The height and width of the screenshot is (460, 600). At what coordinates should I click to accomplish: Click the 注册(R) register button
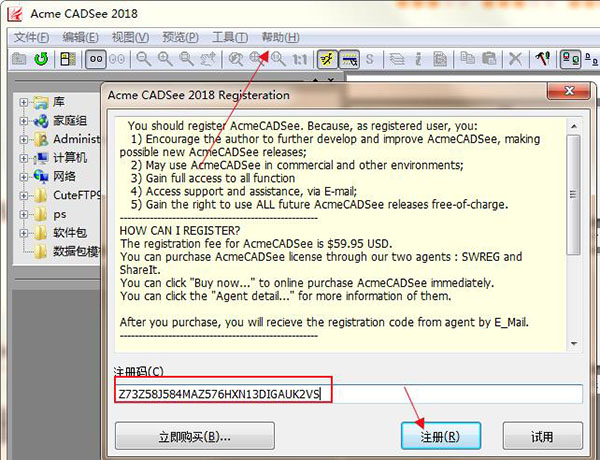pyautogui.click(x=441, y=436)
